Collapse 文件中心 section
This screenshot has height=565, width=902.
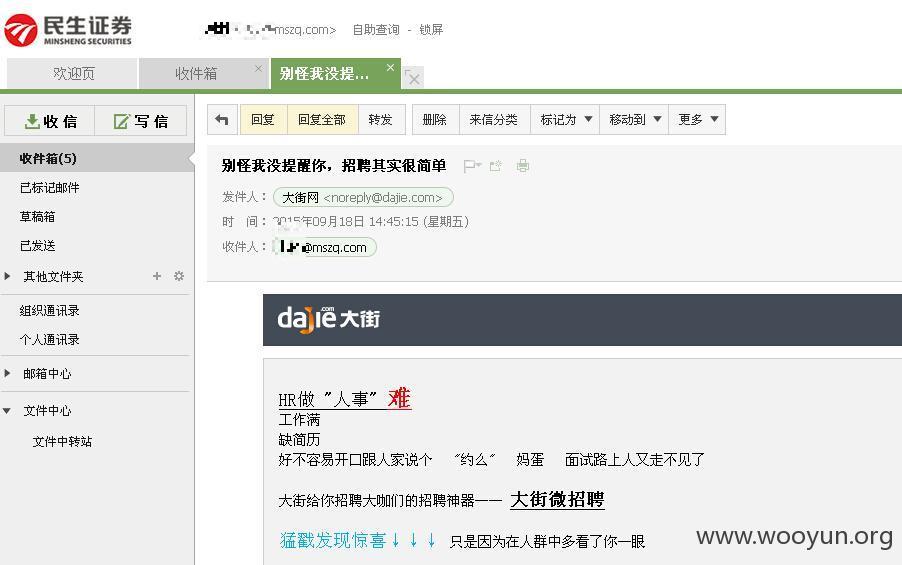point(7,411)
